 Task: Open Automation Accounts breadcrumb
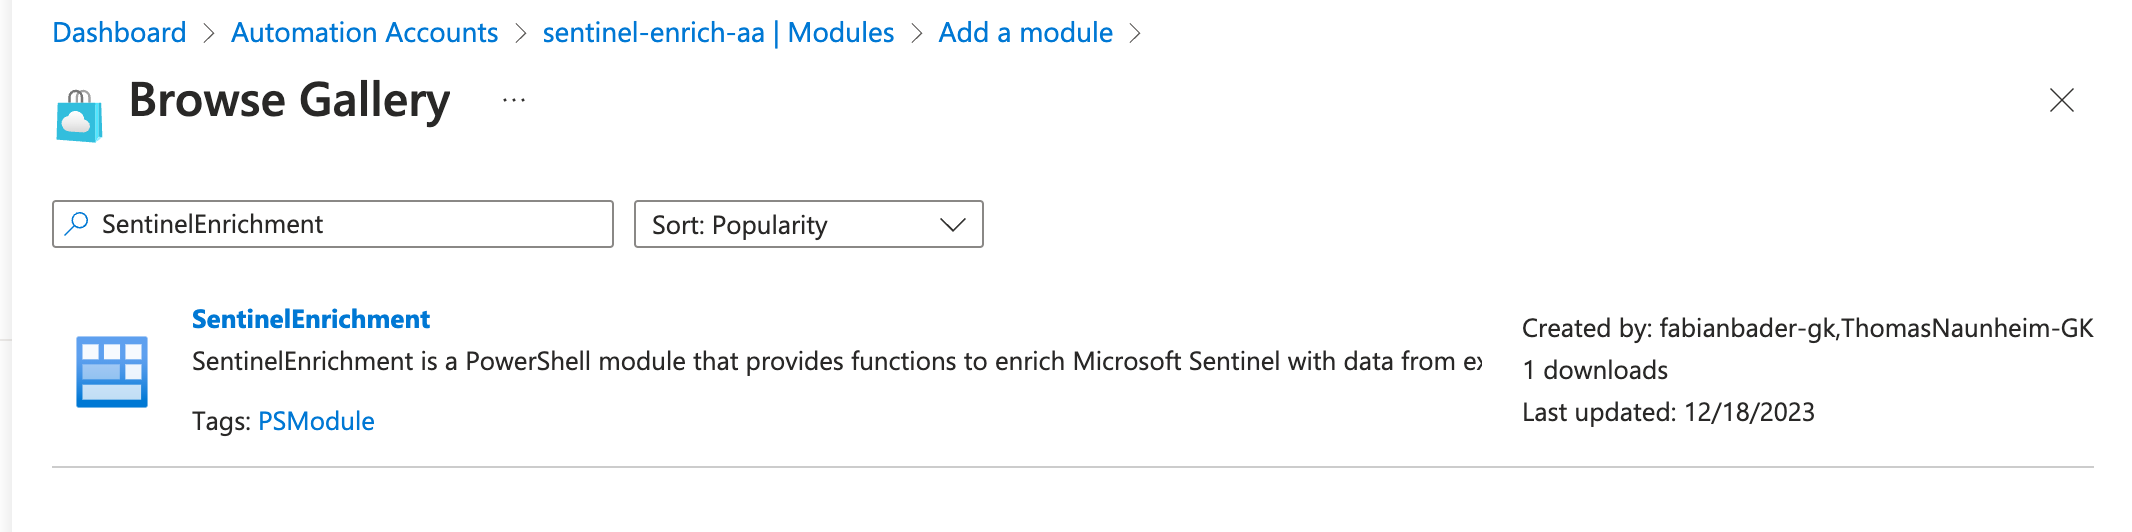pos(364,32)
